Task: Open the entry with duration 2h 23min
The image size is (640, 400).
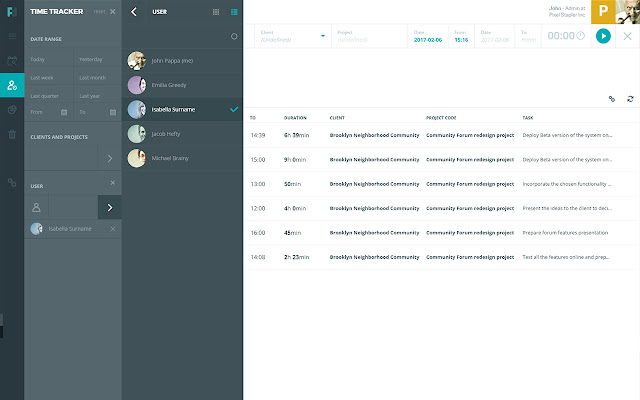Action: coord(442,257)
